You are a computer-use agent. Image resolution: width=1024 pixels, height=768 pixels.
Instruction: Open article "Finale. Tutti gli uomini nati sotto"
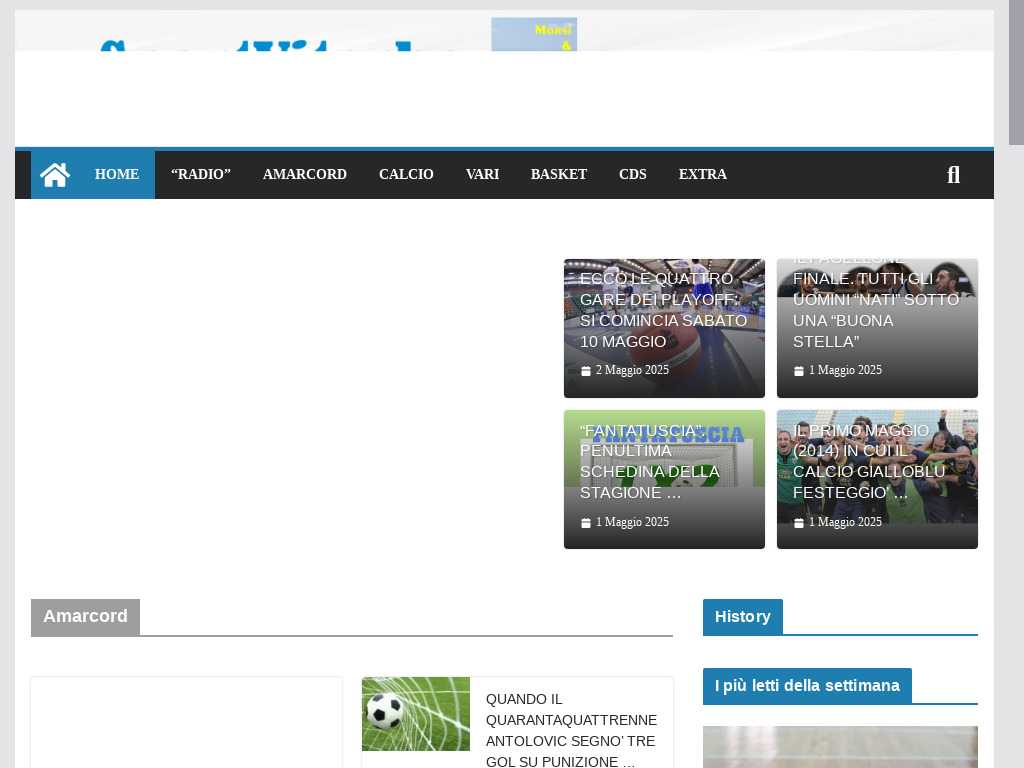click(876, 306)
